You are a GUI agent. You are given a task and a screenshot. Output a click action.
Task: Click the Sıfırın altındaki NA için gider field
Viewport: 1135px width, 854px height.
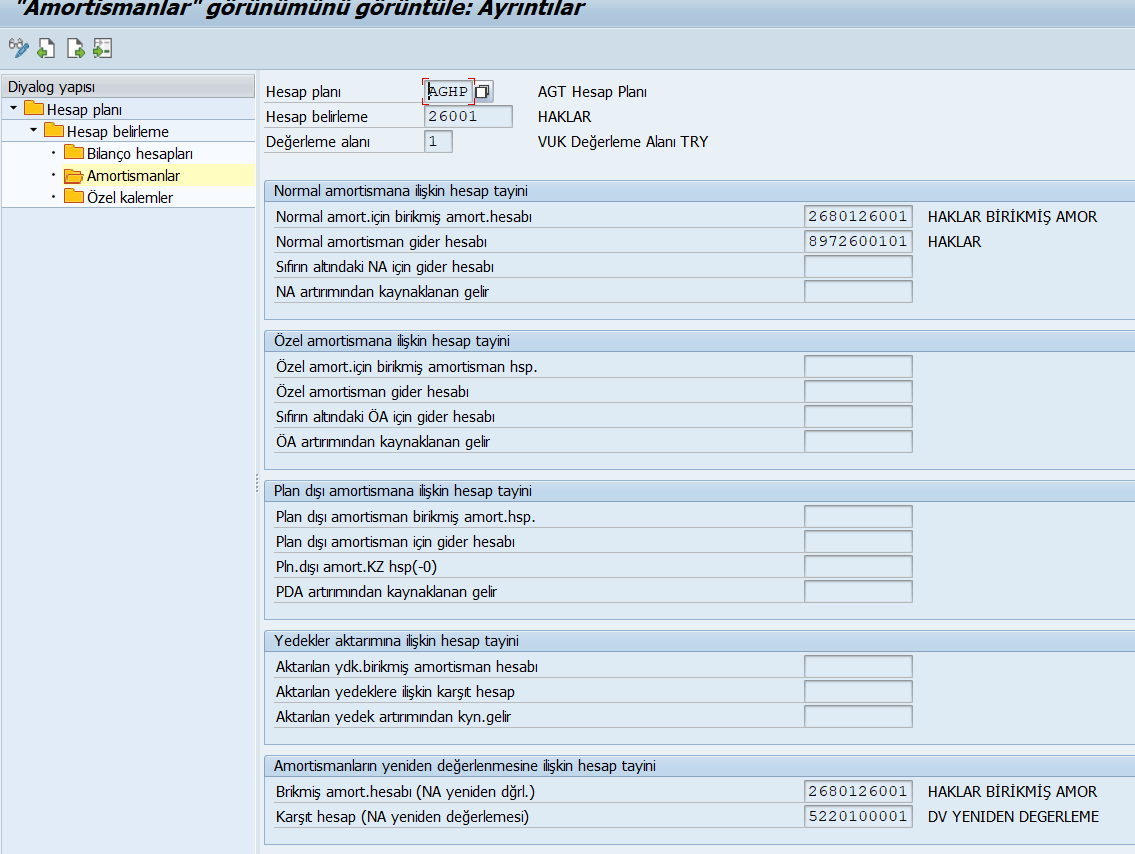858,266
